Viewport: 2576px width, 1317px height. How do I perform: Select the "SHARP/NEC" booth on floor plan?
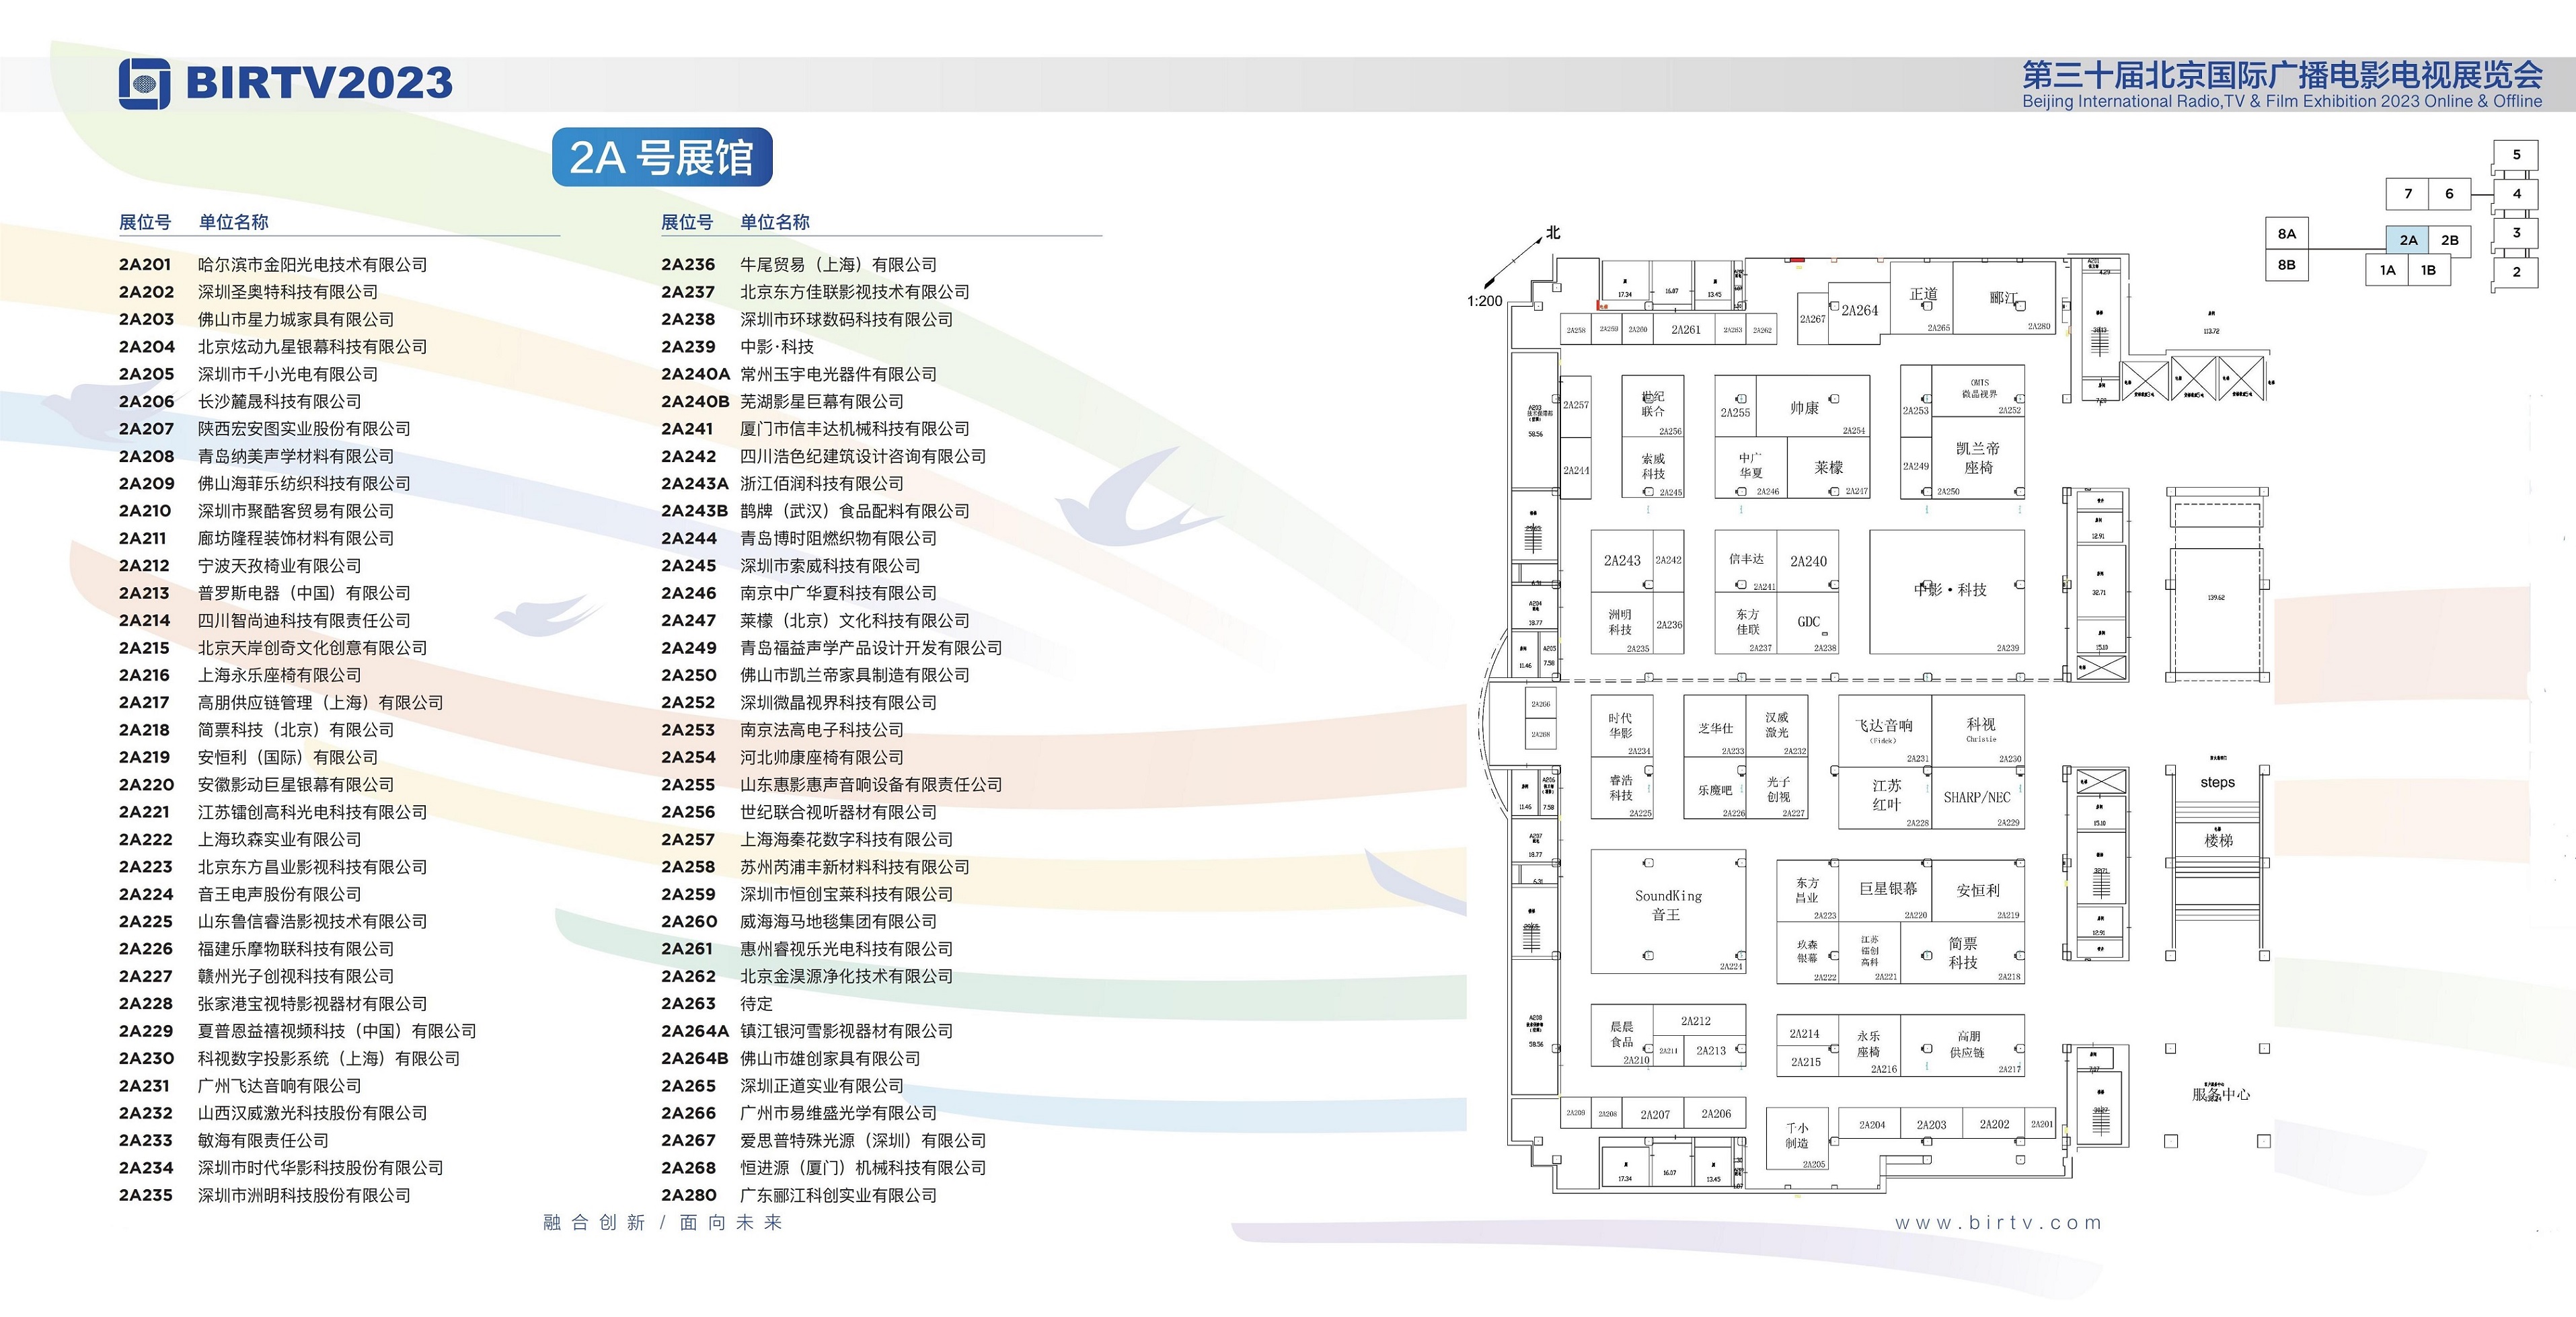tap(1978, 798)
